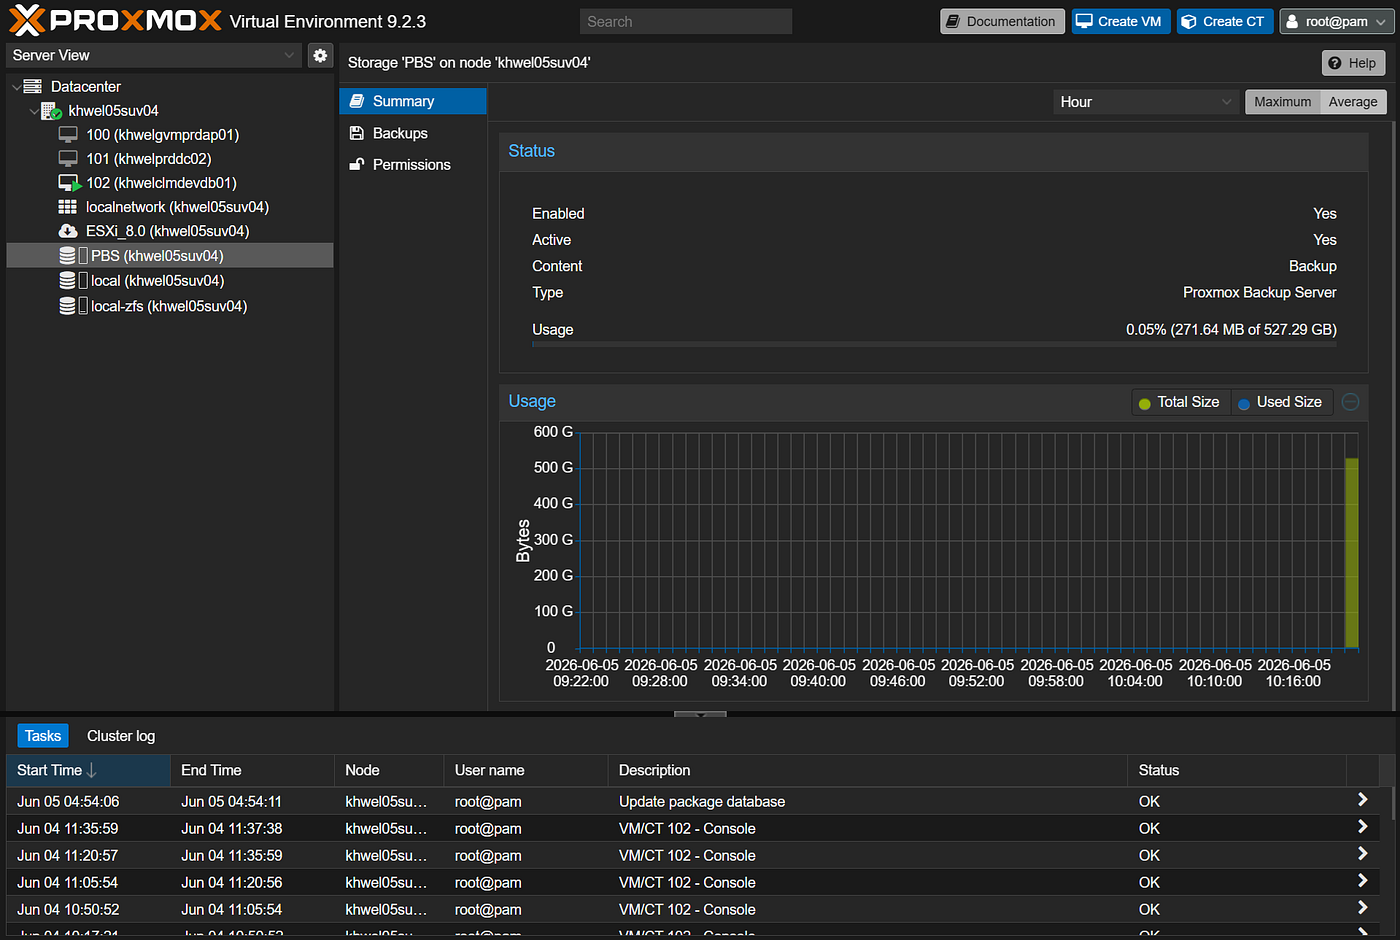Sort tasks by Description column header
Image resolution: width=1400 pixels, height=940 pixels.
[868, 770]
